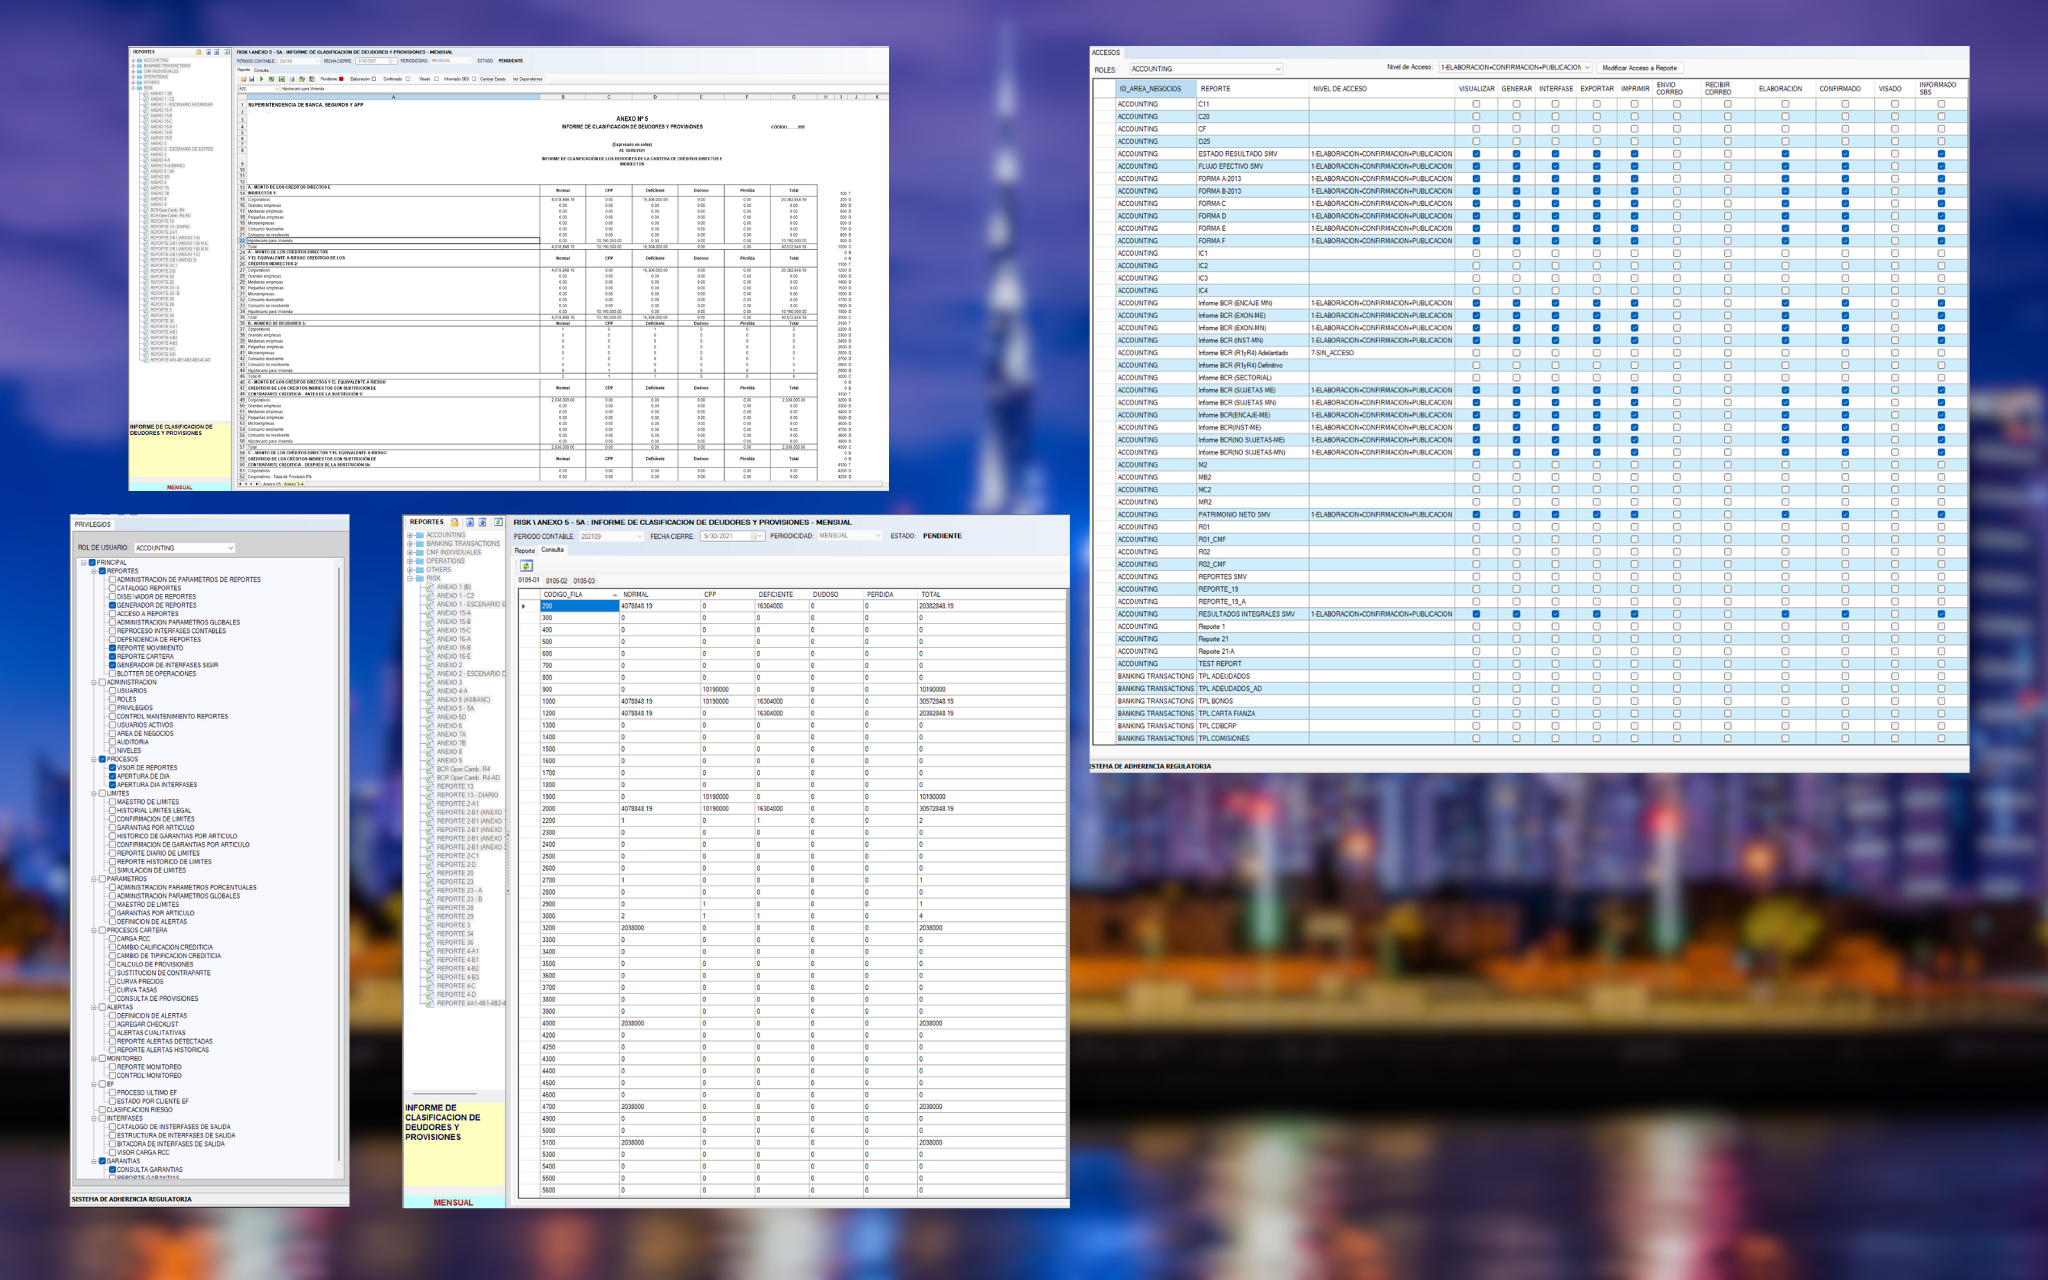
Task: Click the cell reference box in spreadsheet window
Action: pos(258,89)
